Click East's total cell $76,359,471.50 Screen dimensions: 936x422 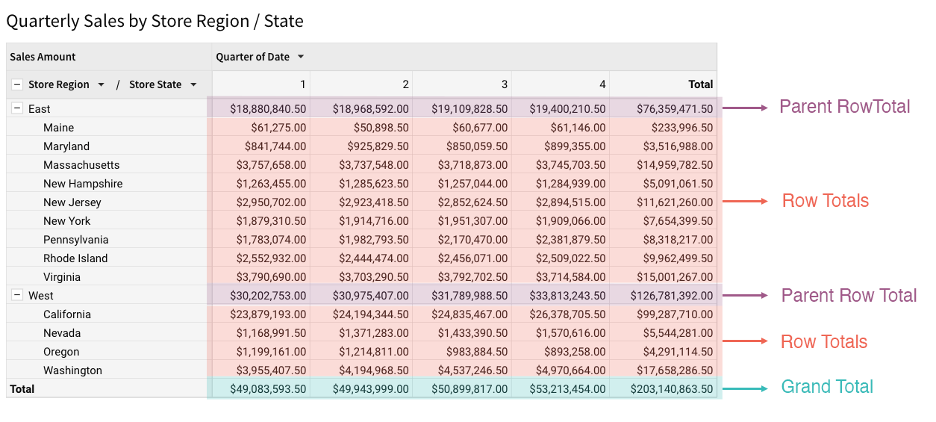point(669,109)
